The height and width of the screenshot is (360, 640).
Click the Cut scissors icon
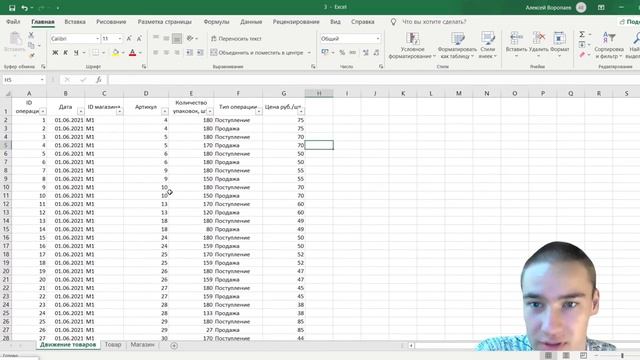[x=31, y=36]
